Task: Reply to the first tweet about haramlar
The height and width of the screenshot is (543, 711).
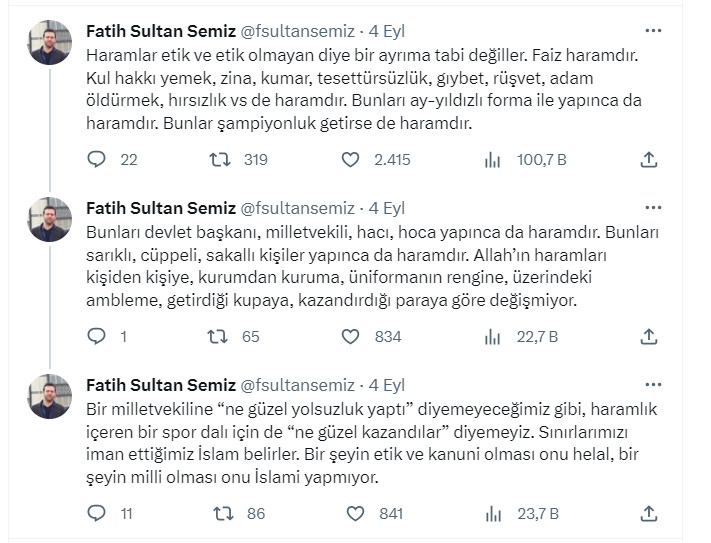Action: pyautogui.click(x=96, y=159)
